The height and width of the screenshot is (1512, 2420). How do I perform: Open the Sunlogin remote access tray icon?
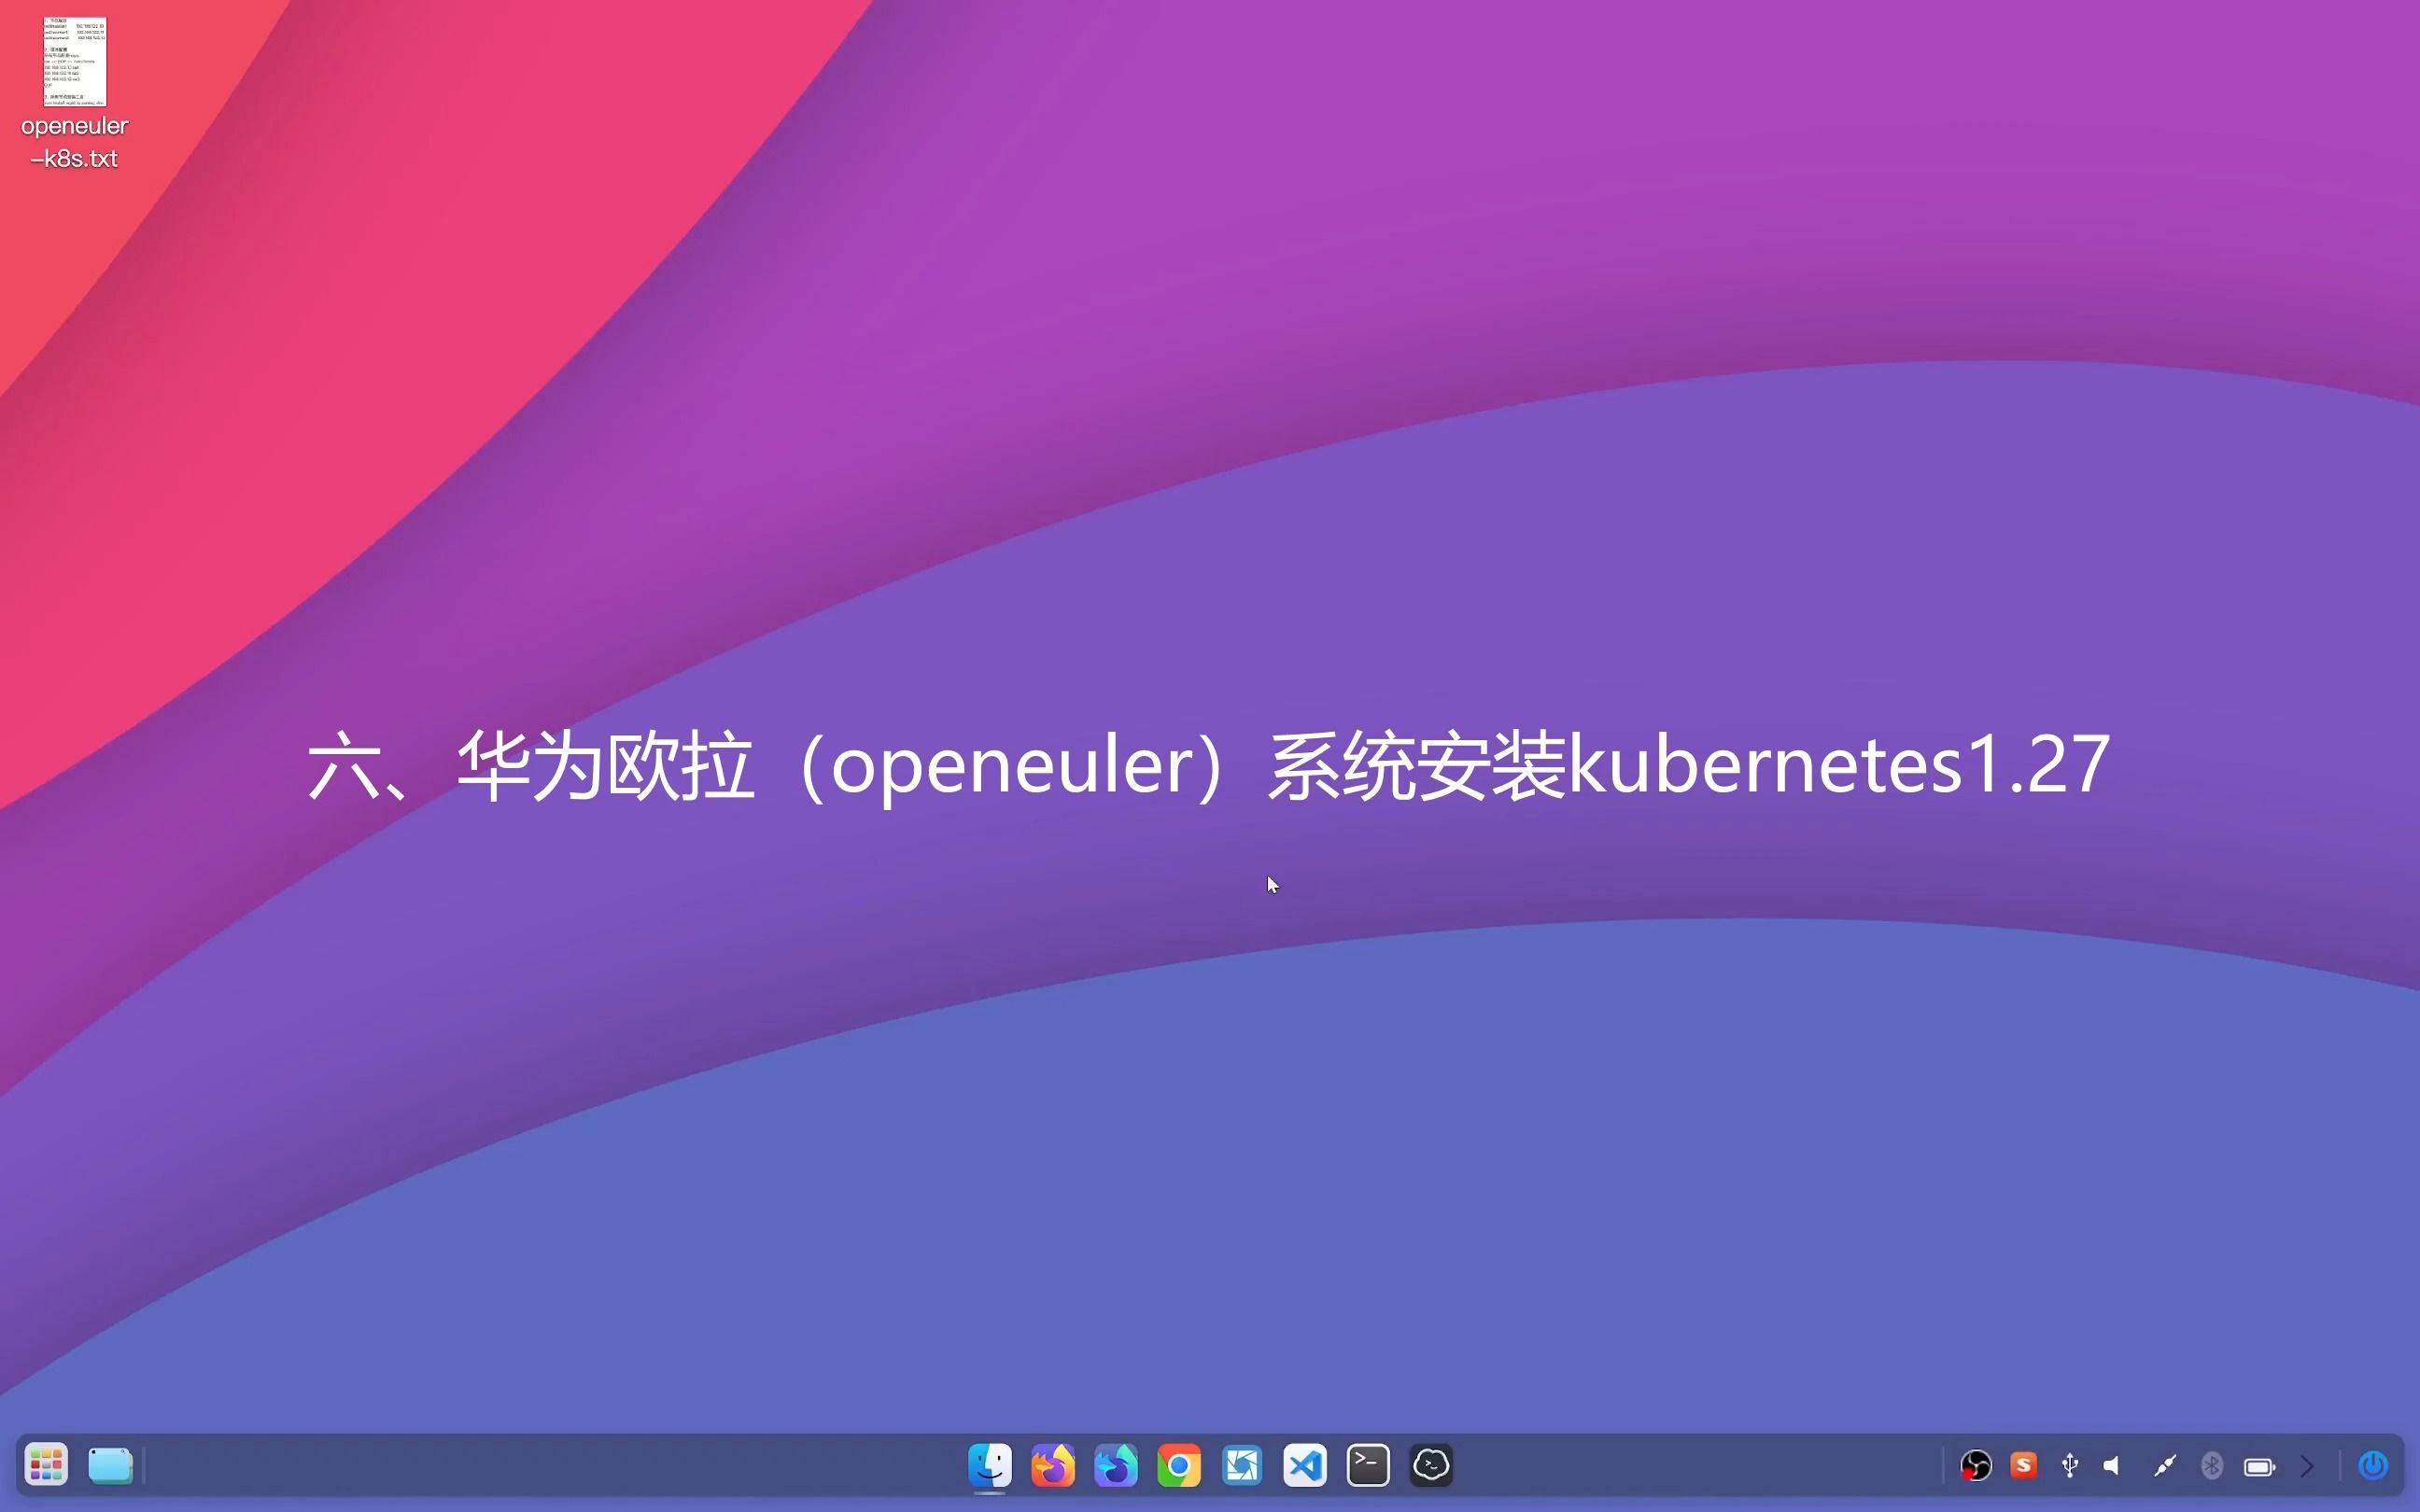(2025, 1465)
